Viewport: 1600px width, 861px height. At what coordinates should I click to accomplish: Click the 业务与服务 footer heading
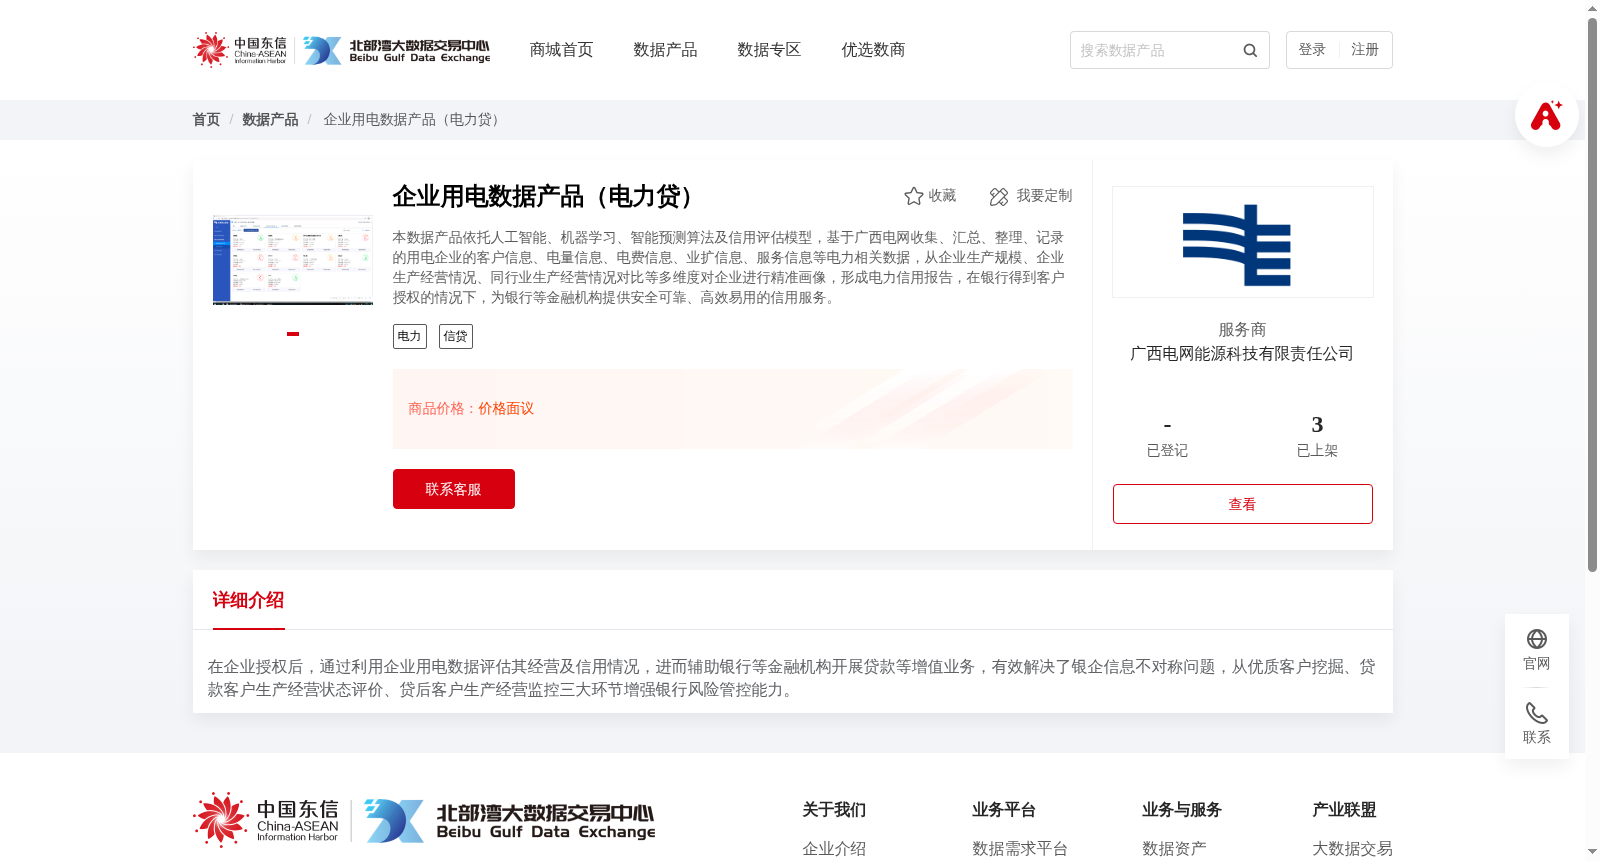pos(1182,810)
